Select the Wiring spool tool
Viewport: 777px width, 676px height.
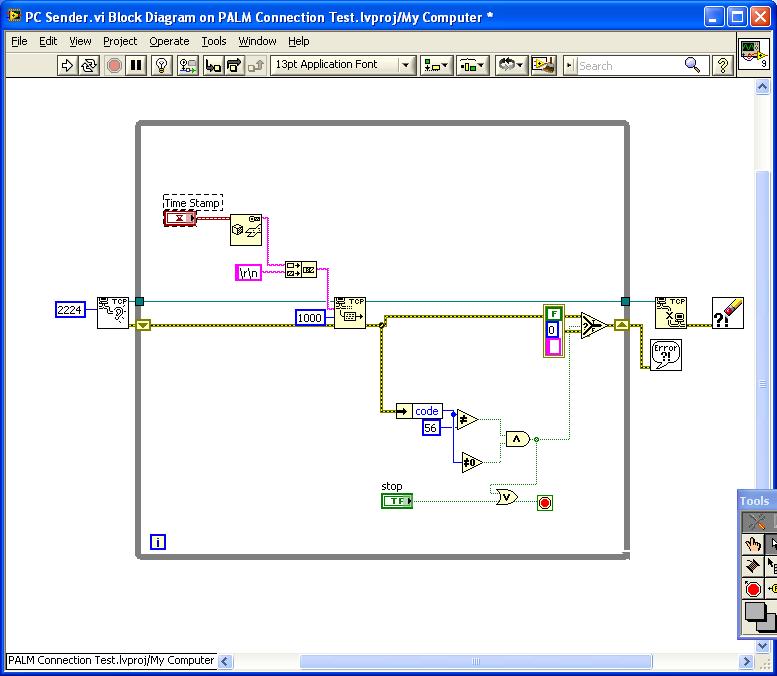point(754,567)
